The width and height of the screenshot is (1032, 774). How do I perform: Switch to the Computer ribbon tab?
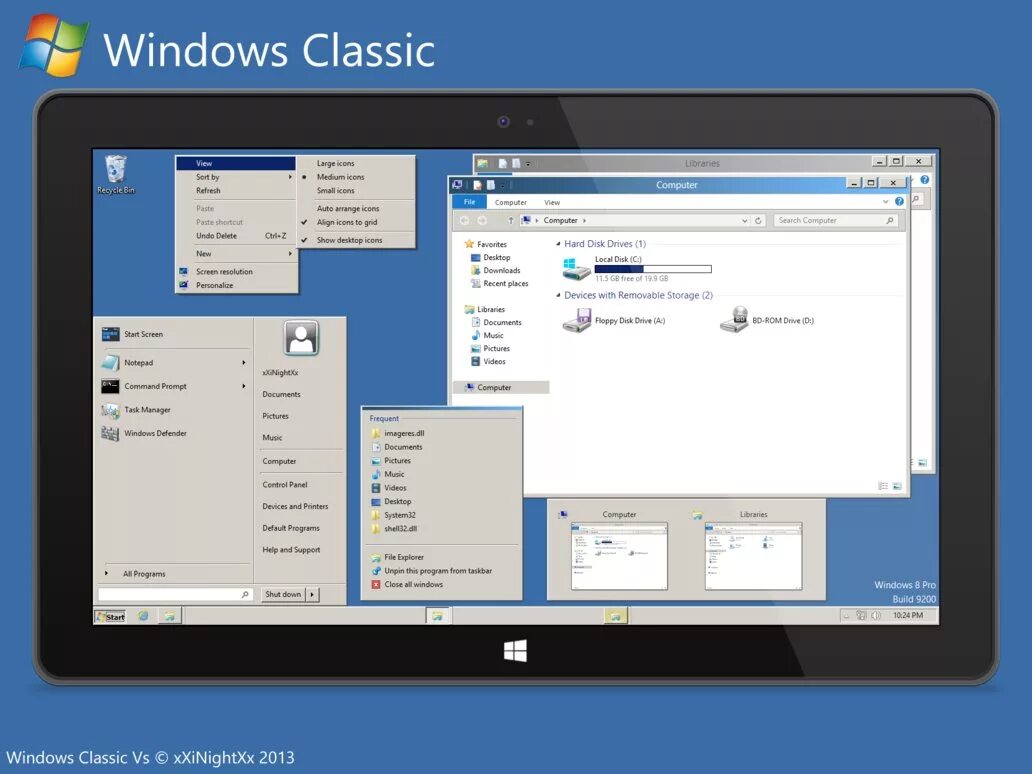[510, 203]
